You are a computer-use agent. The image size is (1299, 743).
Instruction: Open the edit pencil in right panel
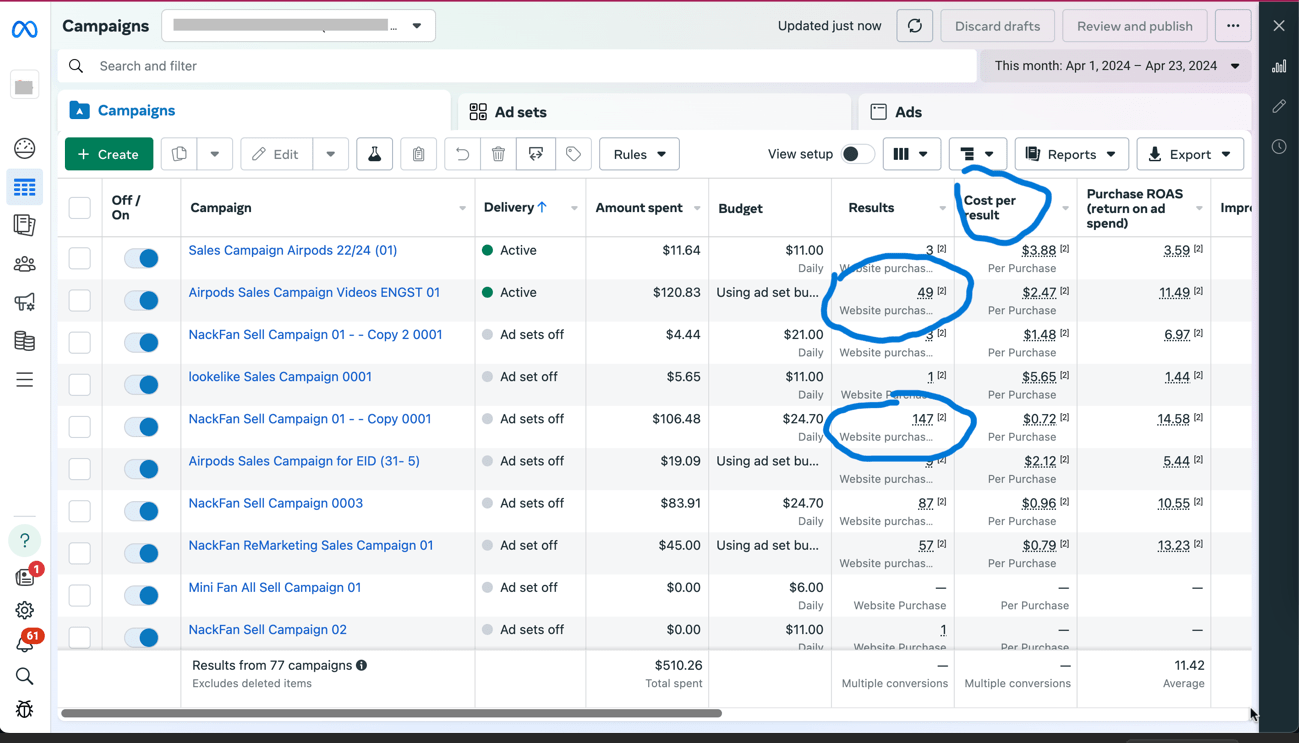[1279, 106]
